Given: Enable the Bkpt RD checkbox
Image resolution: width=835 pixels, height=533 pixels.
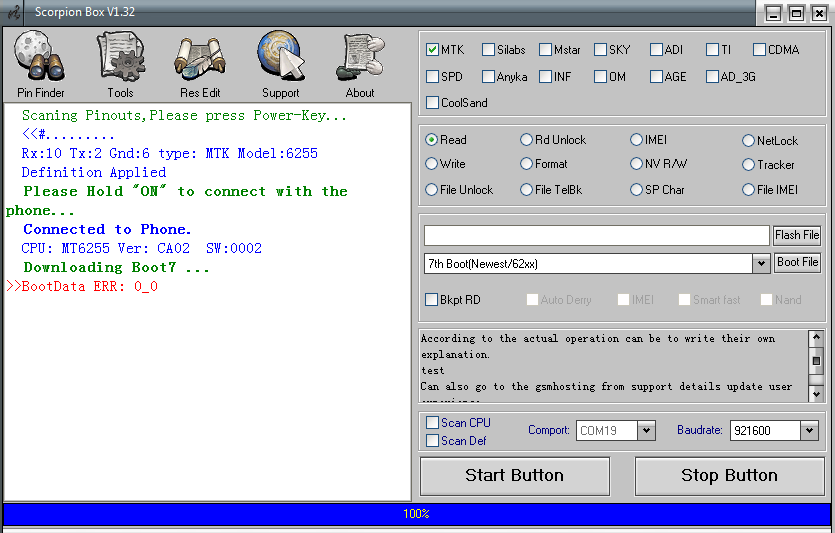Looking at the screenshot, I should point(431,300).
